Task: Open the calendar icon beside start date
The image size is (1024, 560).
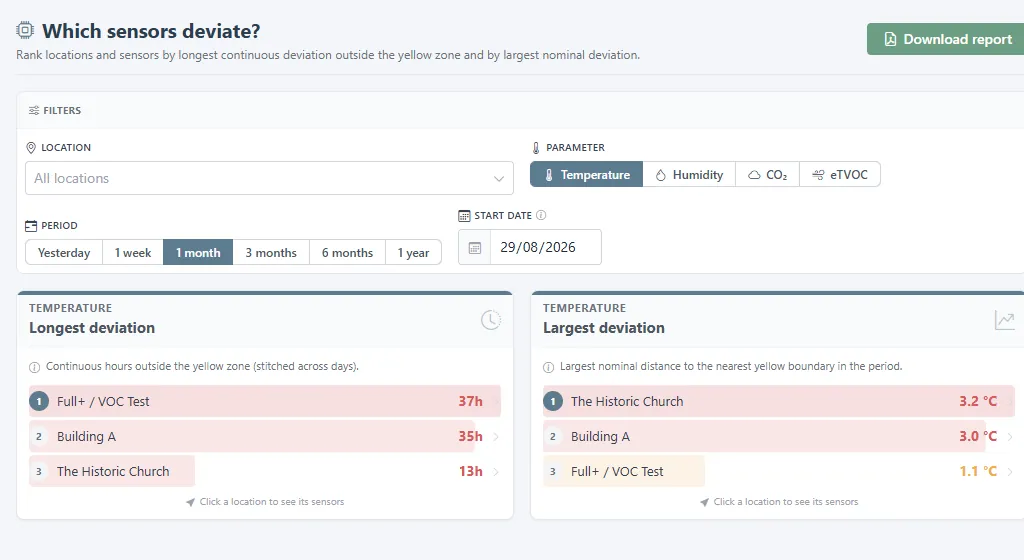Action: 475,248
